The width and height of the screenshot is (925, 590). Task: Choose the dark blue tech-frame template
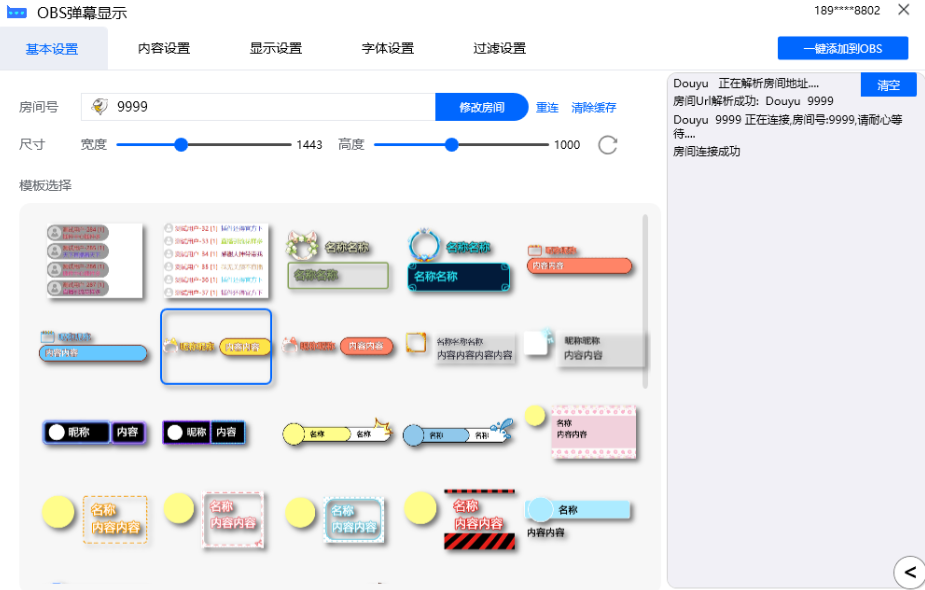458,260
